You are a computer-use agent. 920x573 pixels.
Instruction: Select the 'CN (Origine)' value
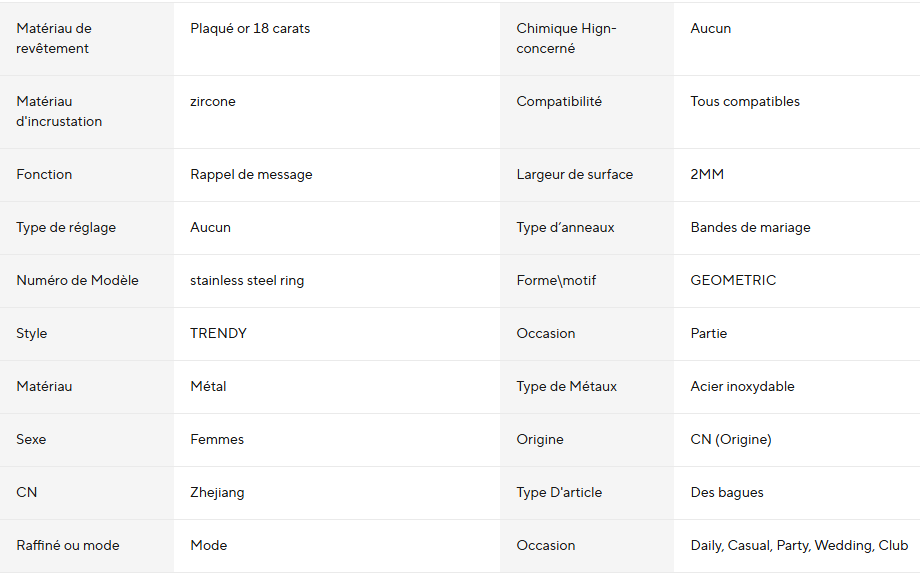coord(731,439)
